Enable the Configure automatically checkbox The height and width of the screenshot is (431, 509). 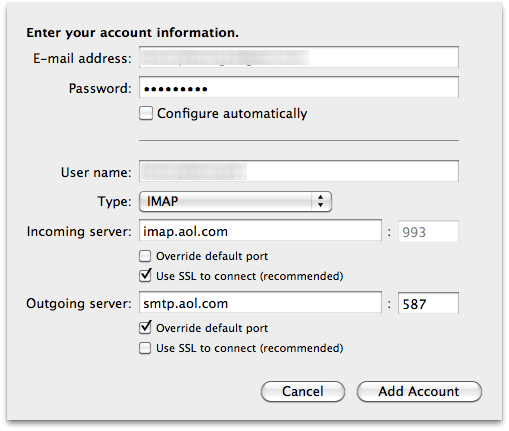[146, 113]
